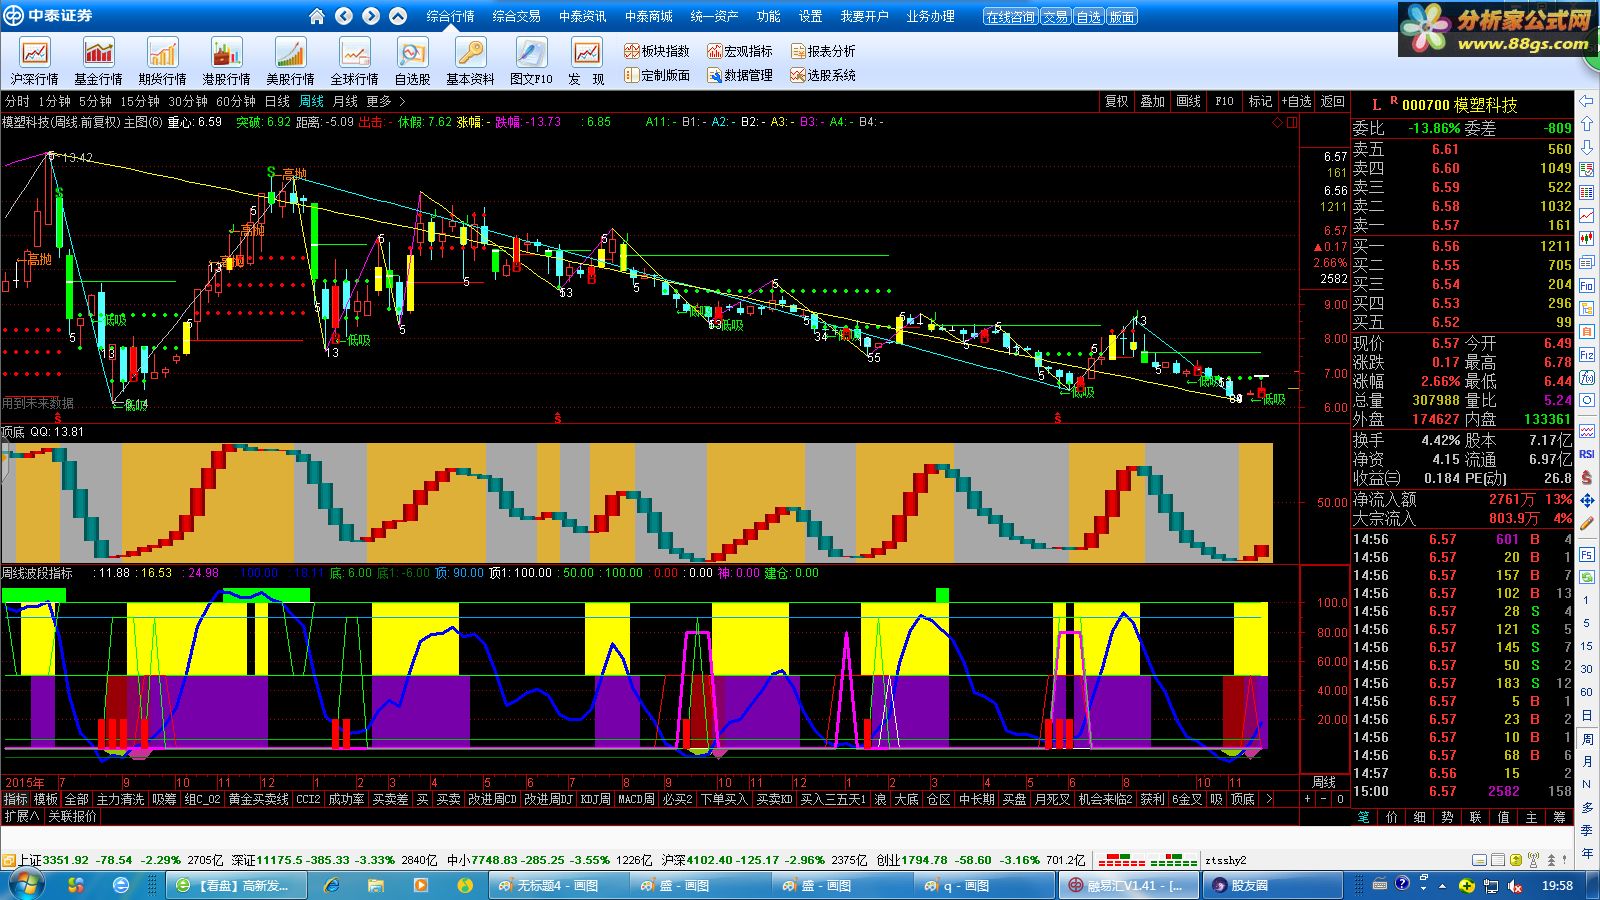This screenshot has width=1600, height=900.
Task: Click +自选 add to watchlist
Action: coord(1296,101)
